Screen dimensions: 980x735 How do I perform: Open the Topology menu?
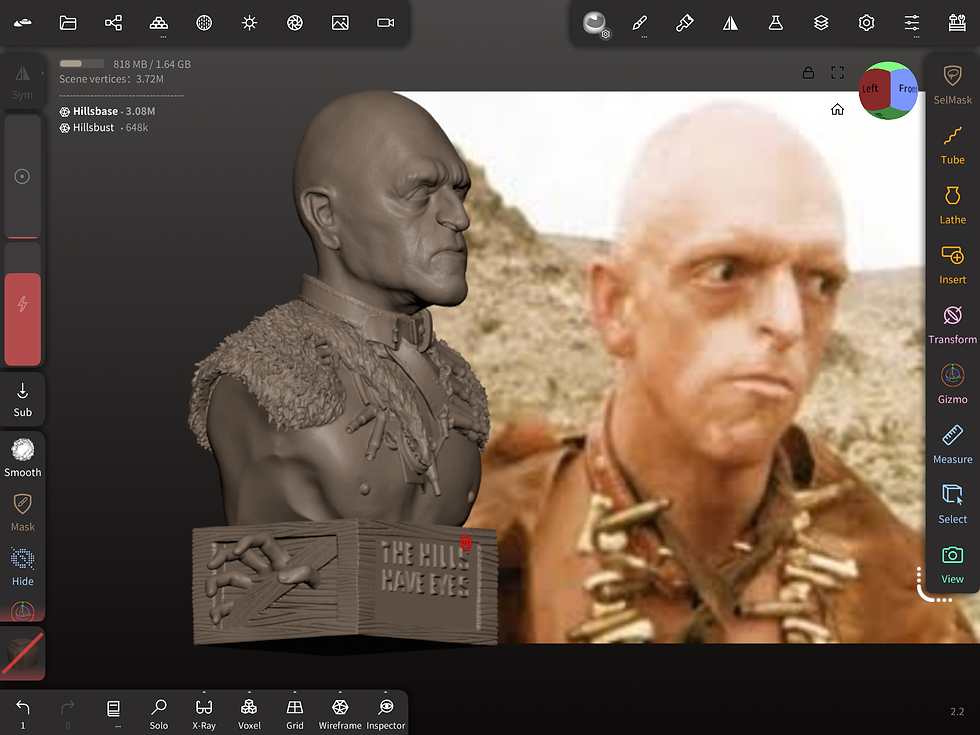[x=159, y=24]
